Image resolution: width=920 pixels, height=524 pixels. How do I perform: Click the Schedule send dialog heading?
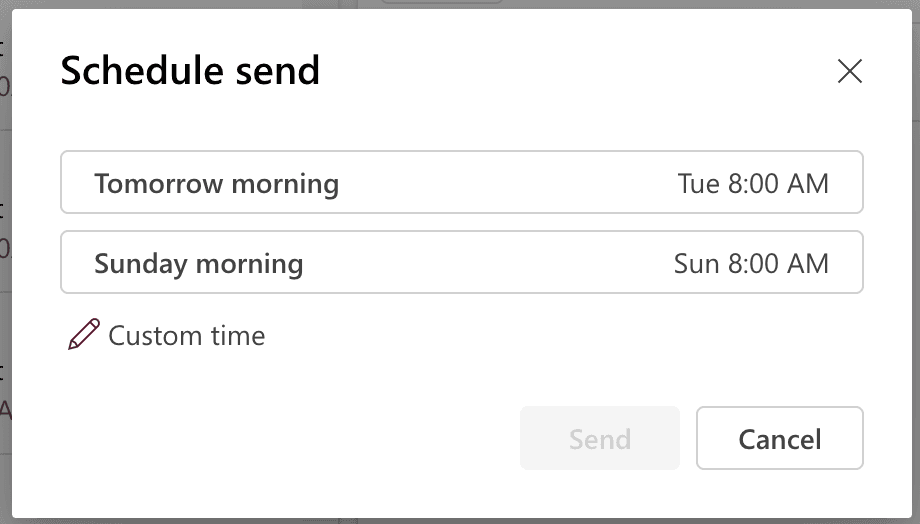190,71
